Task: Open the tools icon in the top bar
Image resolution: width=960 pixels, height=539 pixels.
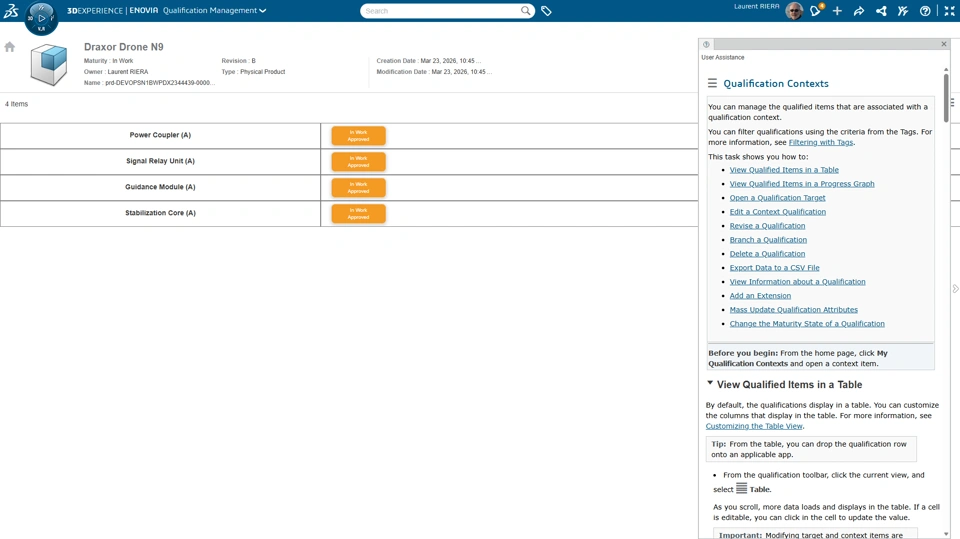Action: tap(902, 11)
